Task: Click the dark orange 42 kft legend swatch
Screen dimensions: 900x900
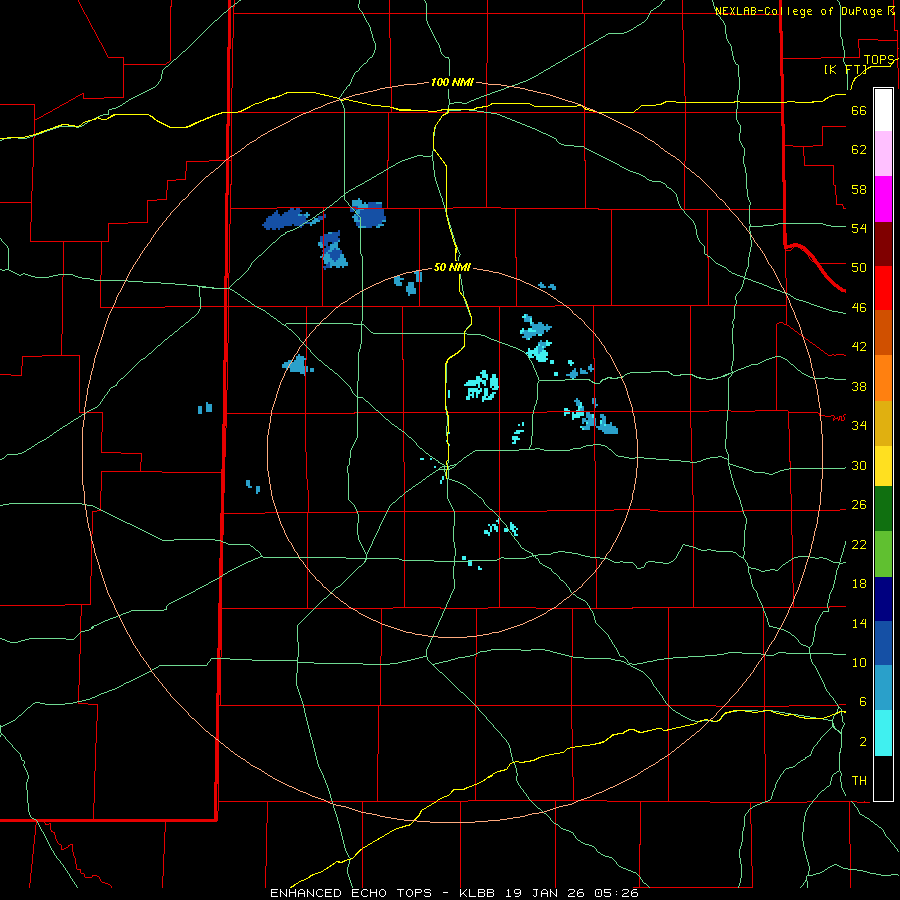Action: (x=883, y=333)
